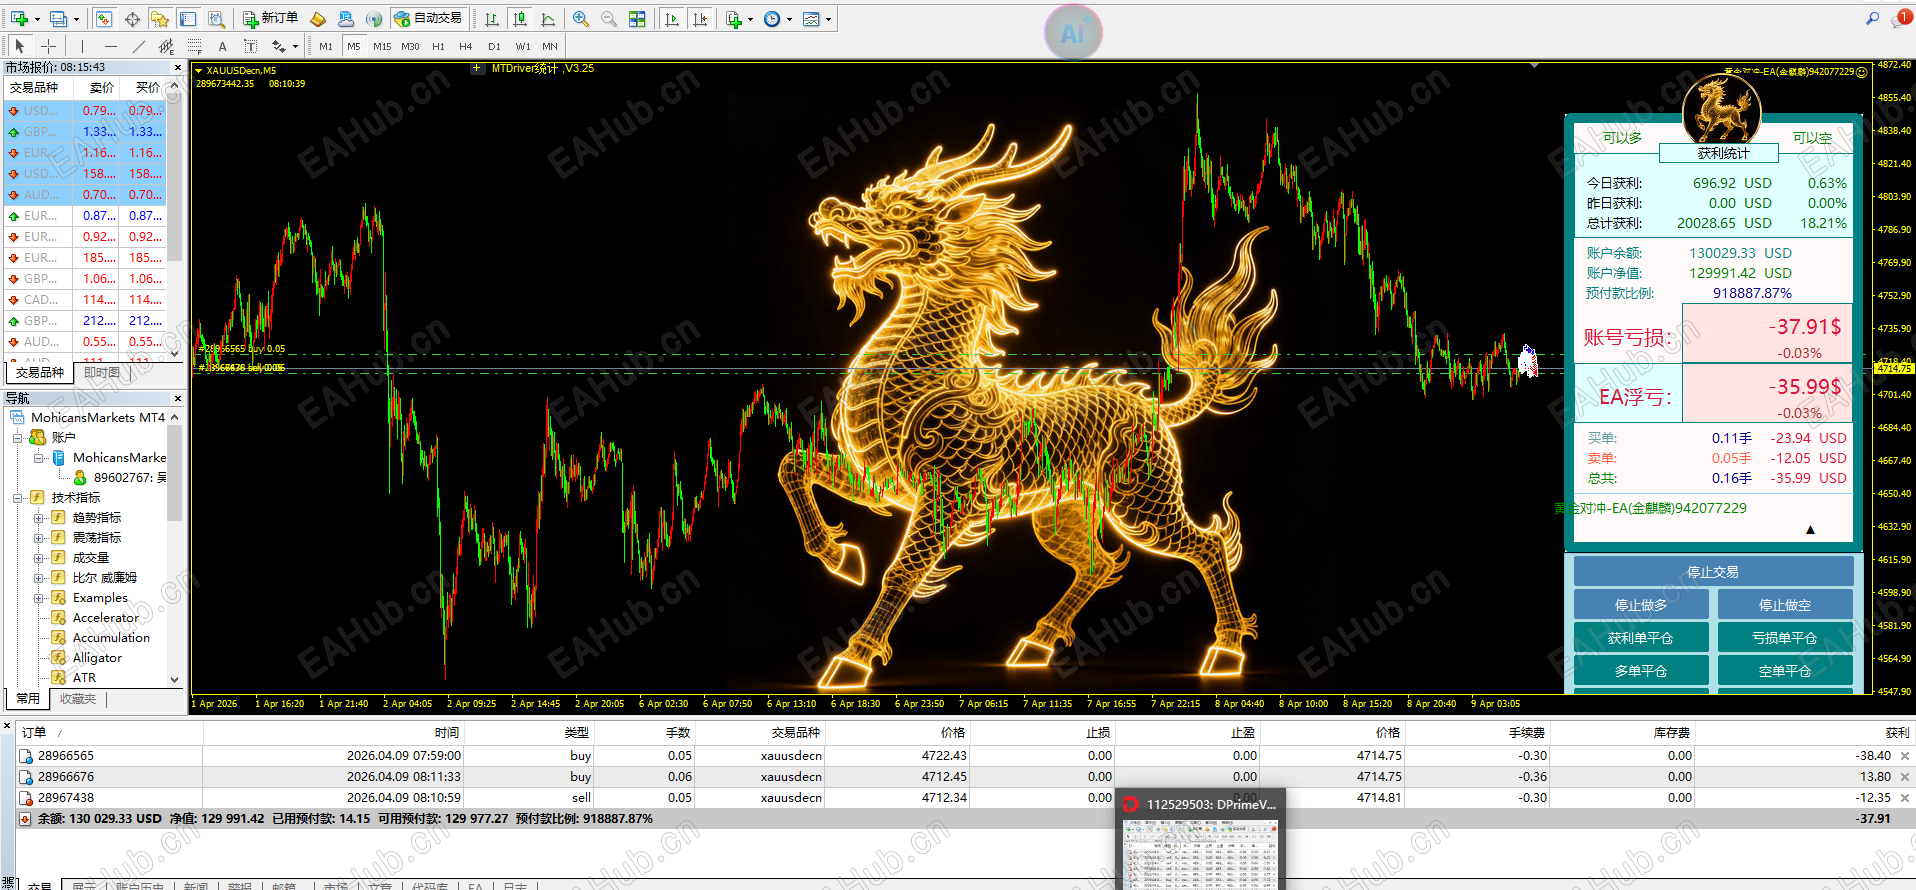Select the cursor arrow tool

20,46
